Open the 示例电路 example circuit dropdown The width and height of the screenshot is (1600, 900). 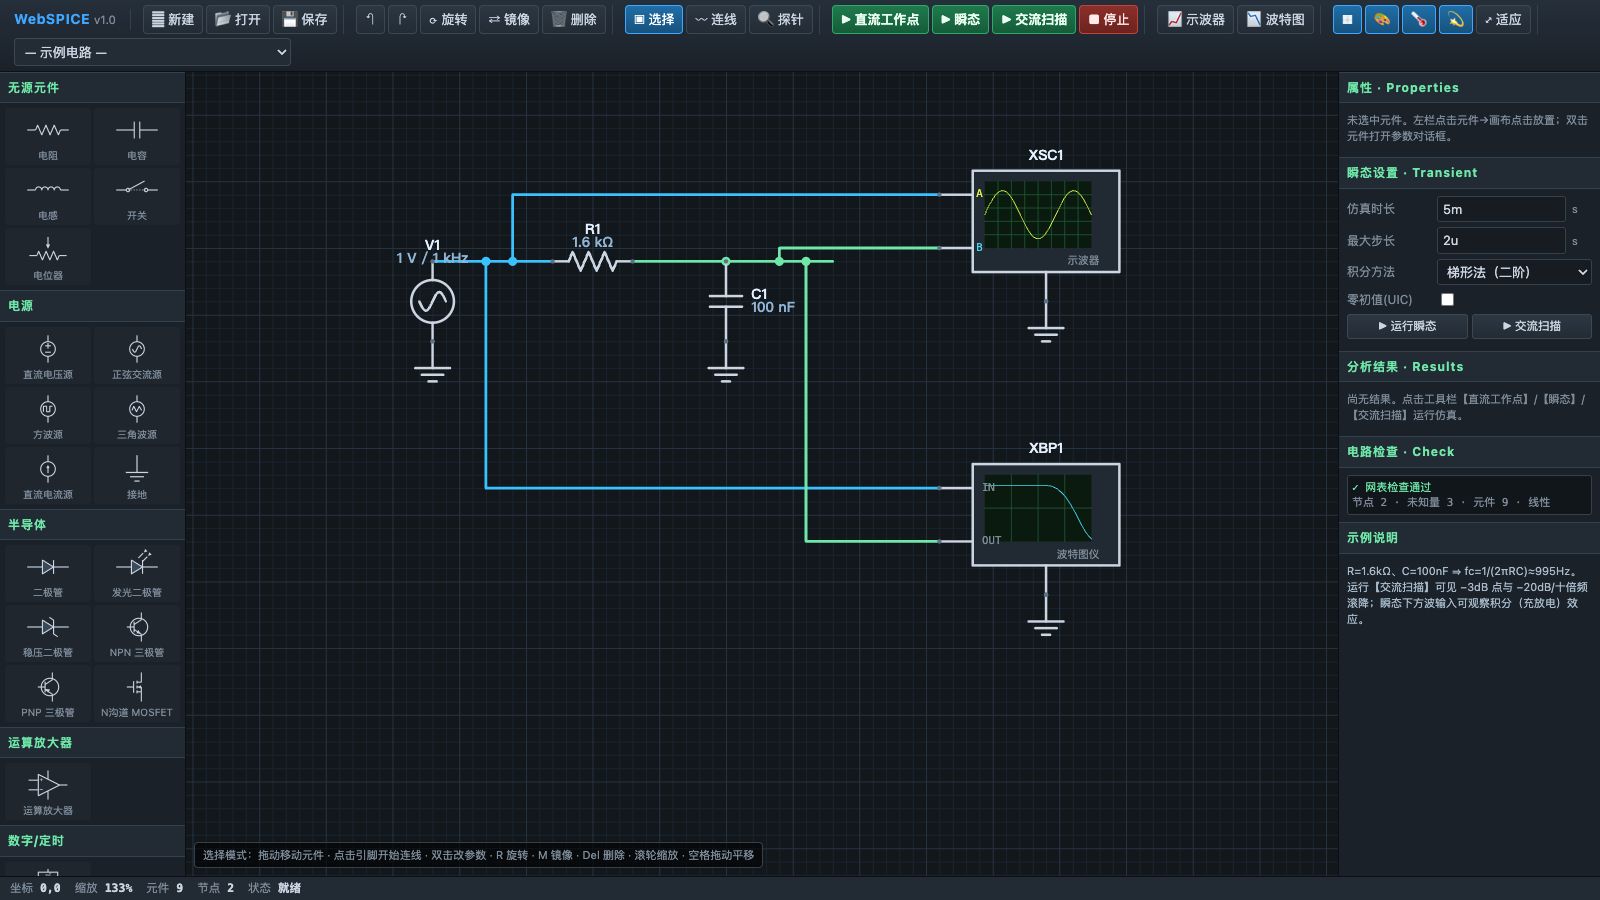[152, 52]
